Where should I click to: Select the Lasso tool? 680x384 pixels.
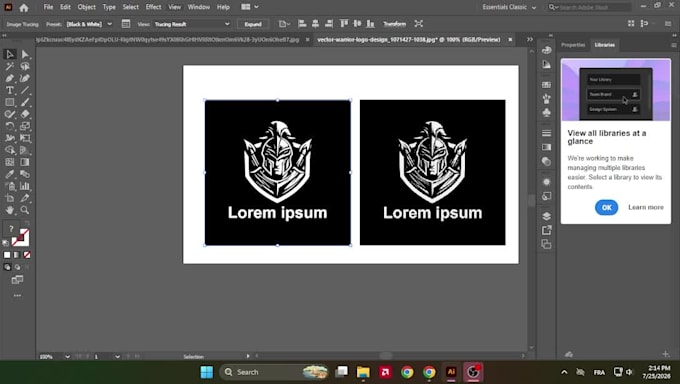point(25,66)
